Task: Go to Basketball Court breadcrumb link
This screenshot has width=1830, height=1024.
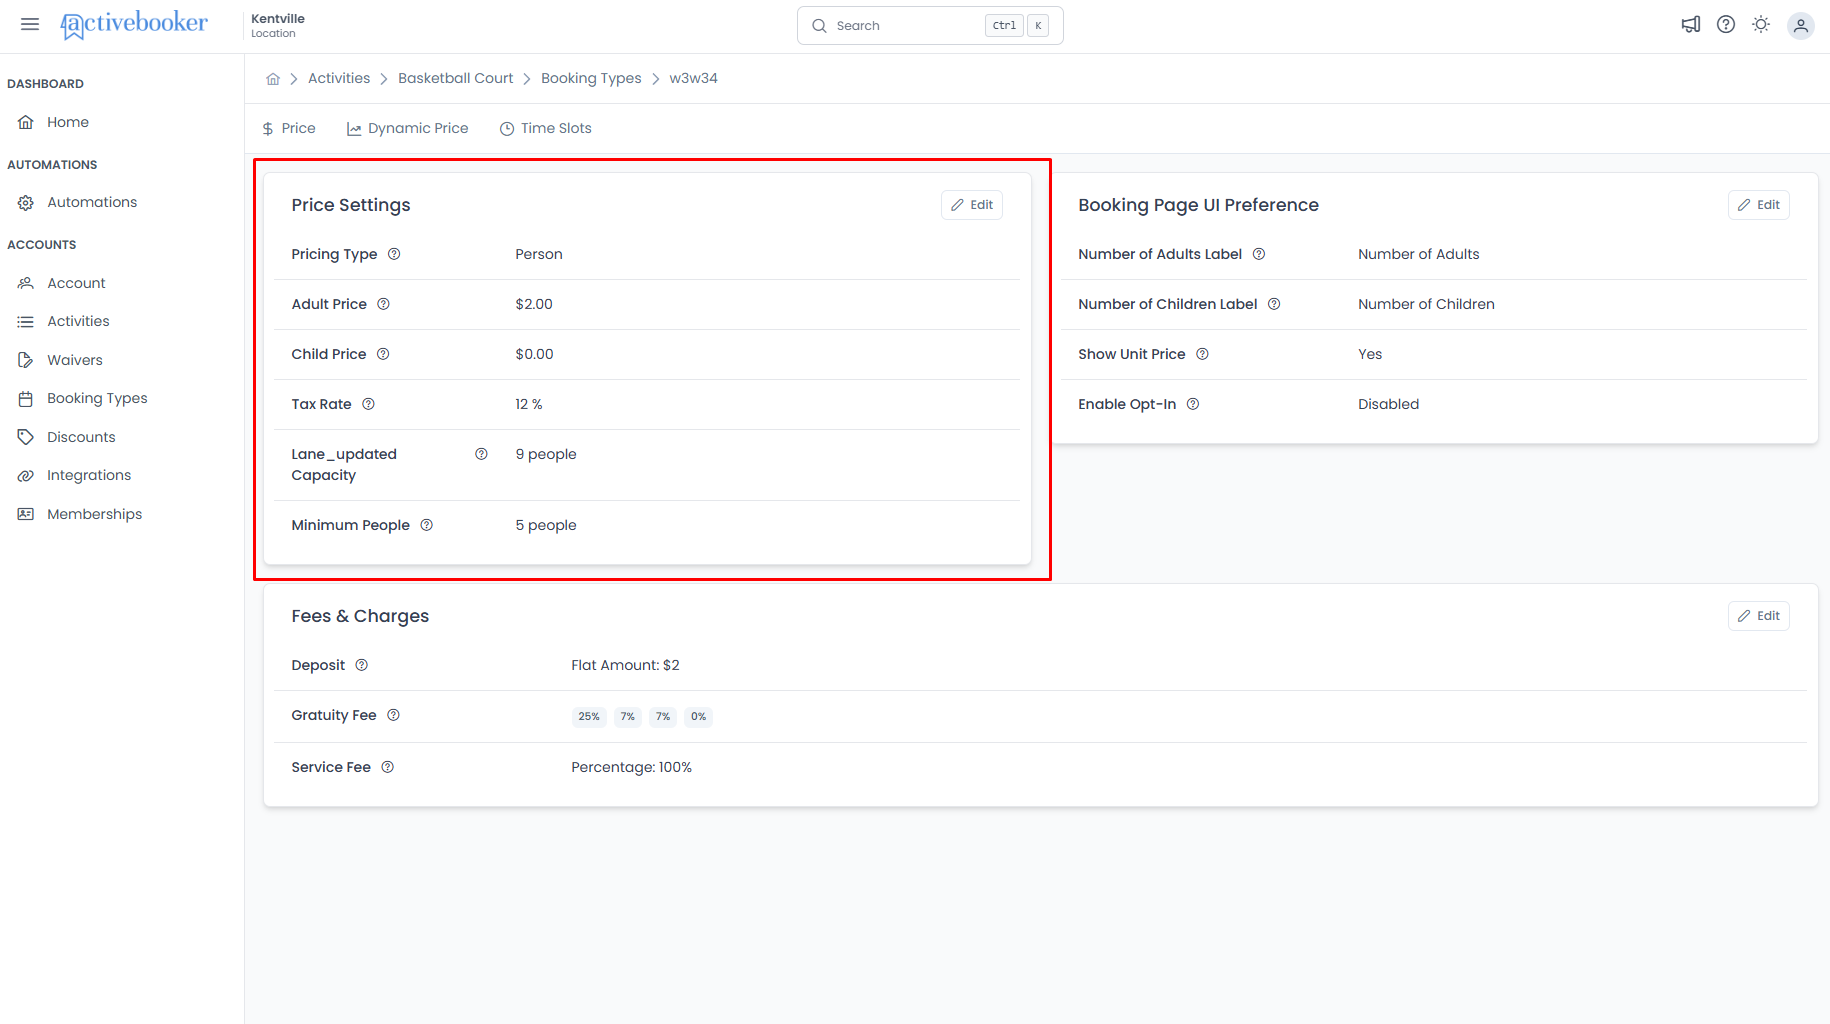Action: [x=455, y=78]
